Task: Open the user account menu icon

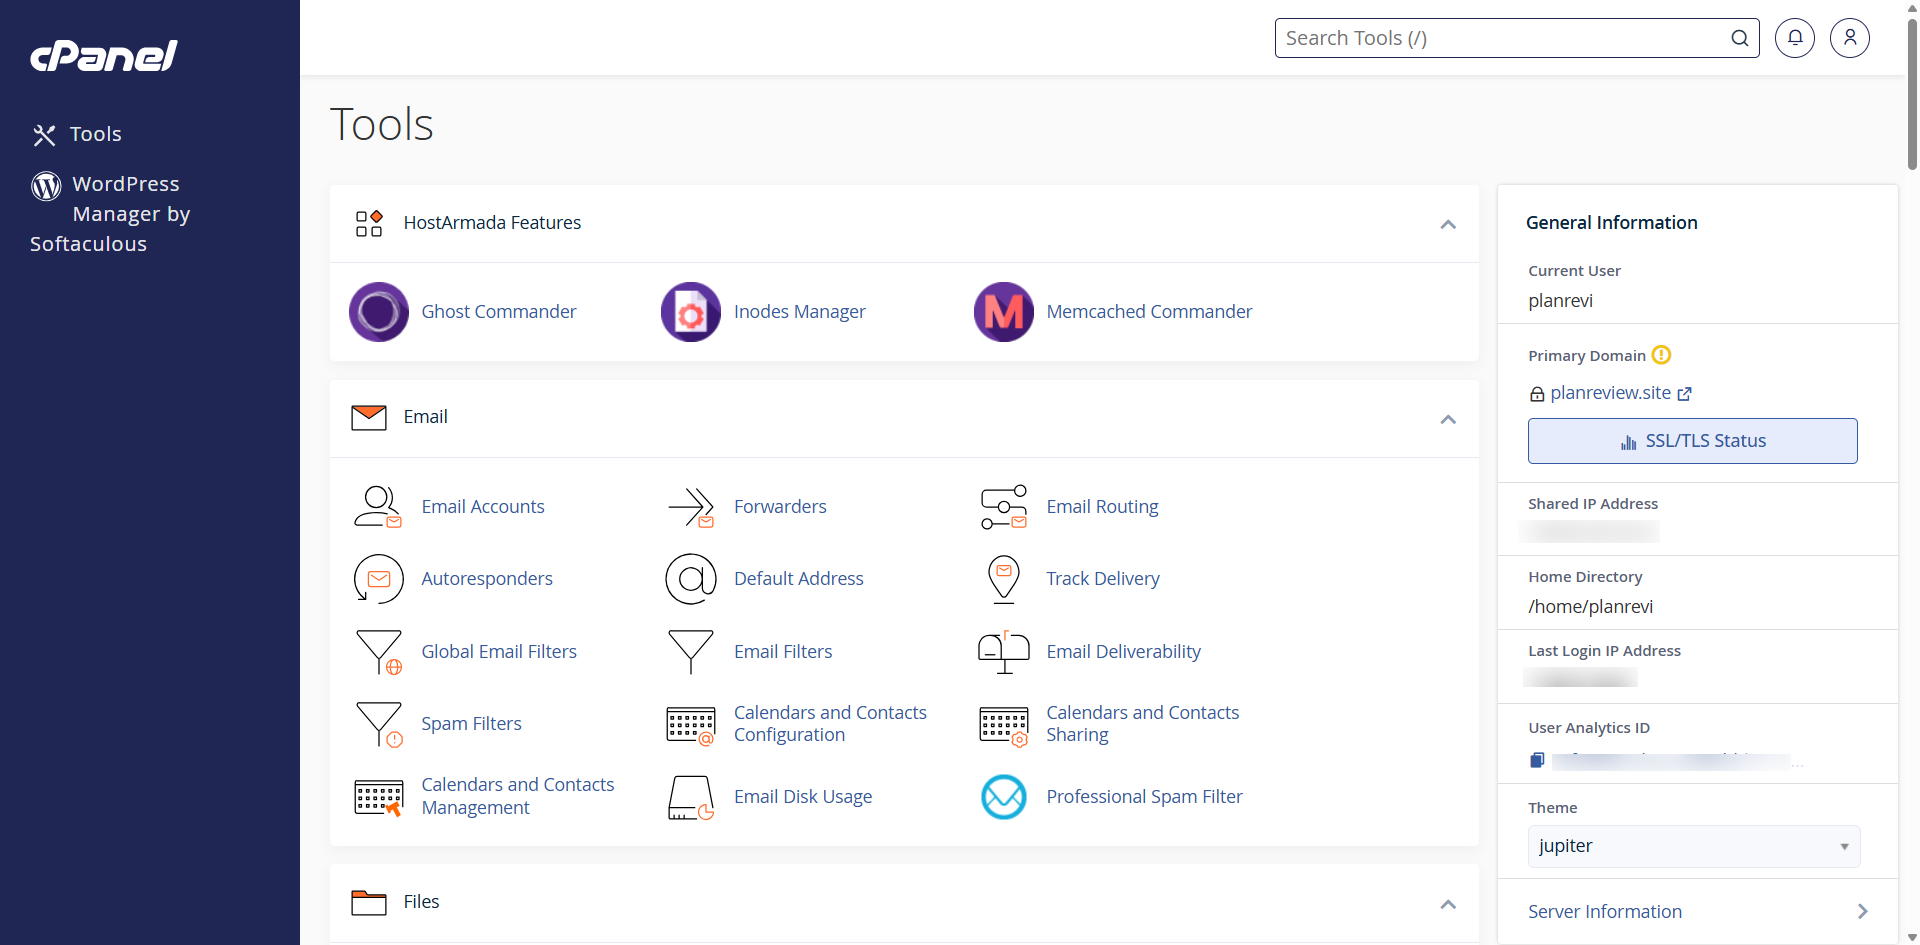Action: click(x=1850, y=38)
